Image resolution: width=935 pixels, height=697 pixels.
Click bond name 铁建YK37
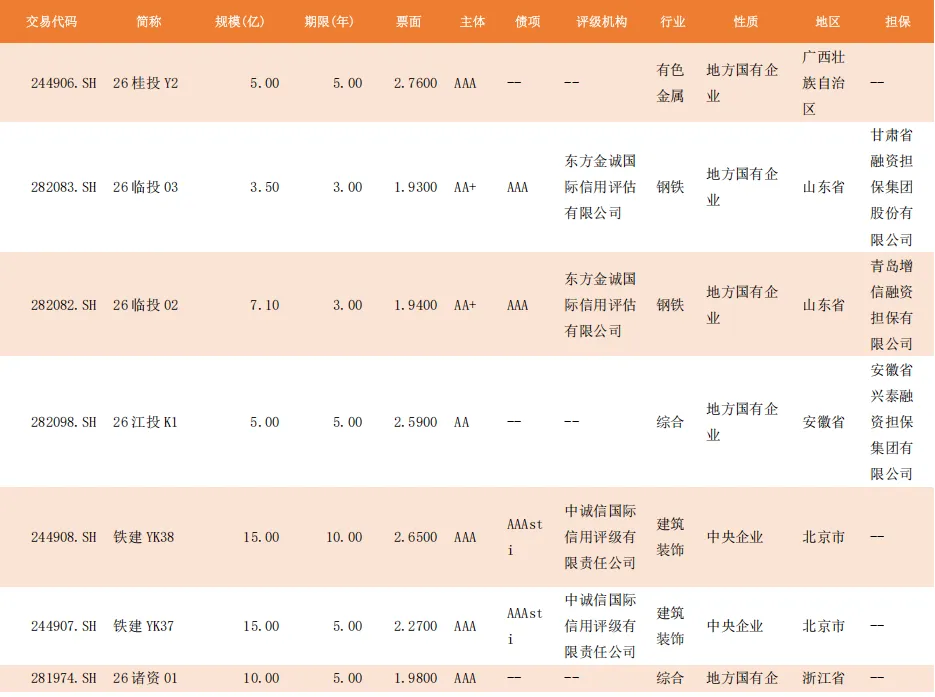pyautogui.click(x=144, y=626)
